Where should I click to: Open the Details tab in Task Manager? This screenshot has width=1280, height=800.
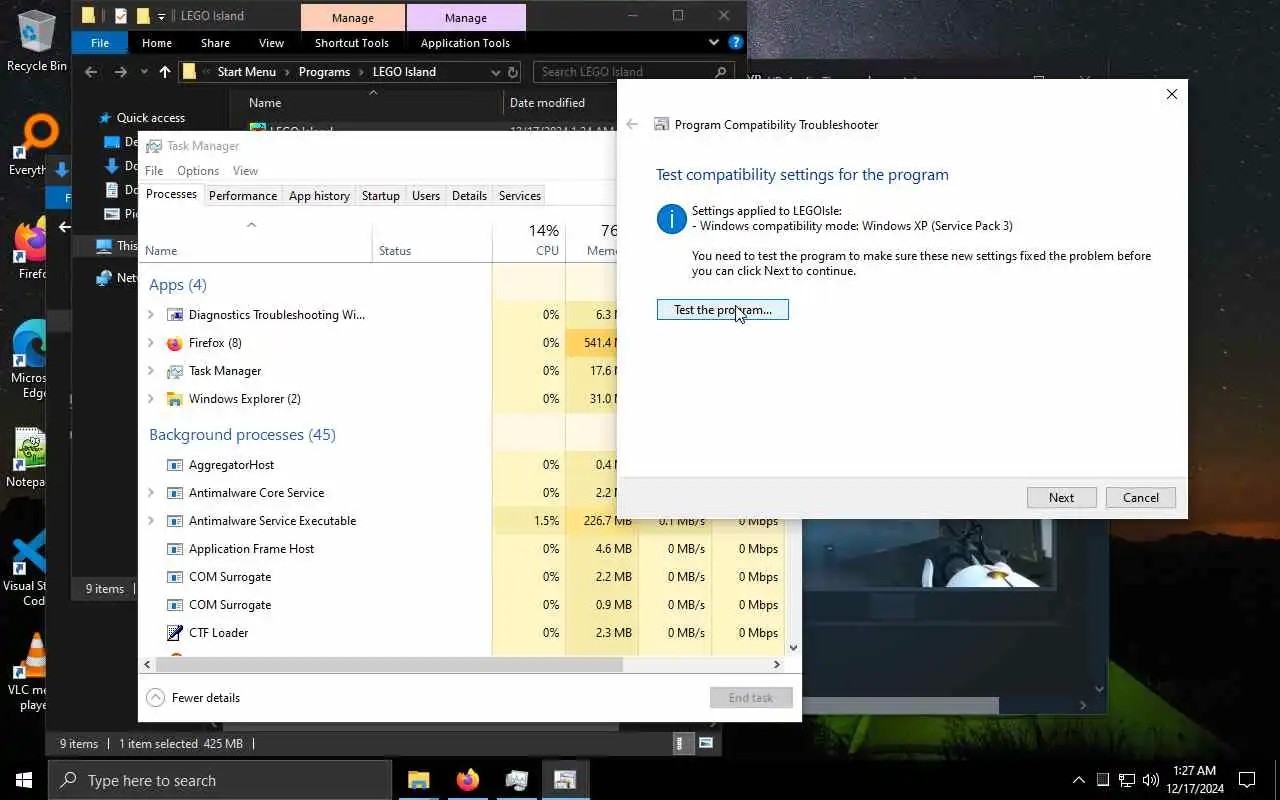(x=469, y=196)
